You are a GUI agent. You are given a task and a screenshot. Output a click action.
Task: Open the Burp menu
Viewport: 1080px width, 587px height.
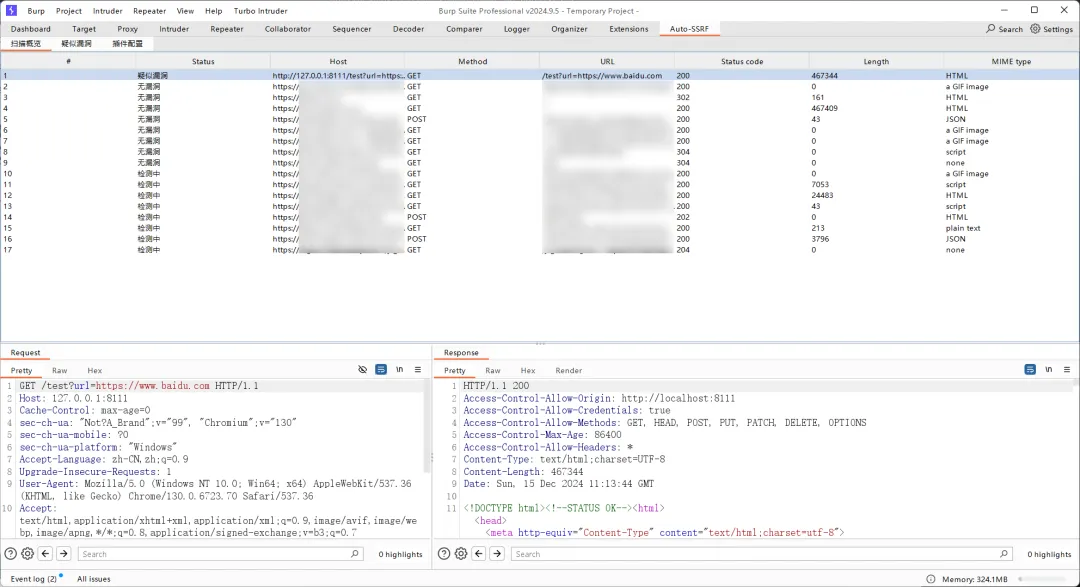point(36,11)
